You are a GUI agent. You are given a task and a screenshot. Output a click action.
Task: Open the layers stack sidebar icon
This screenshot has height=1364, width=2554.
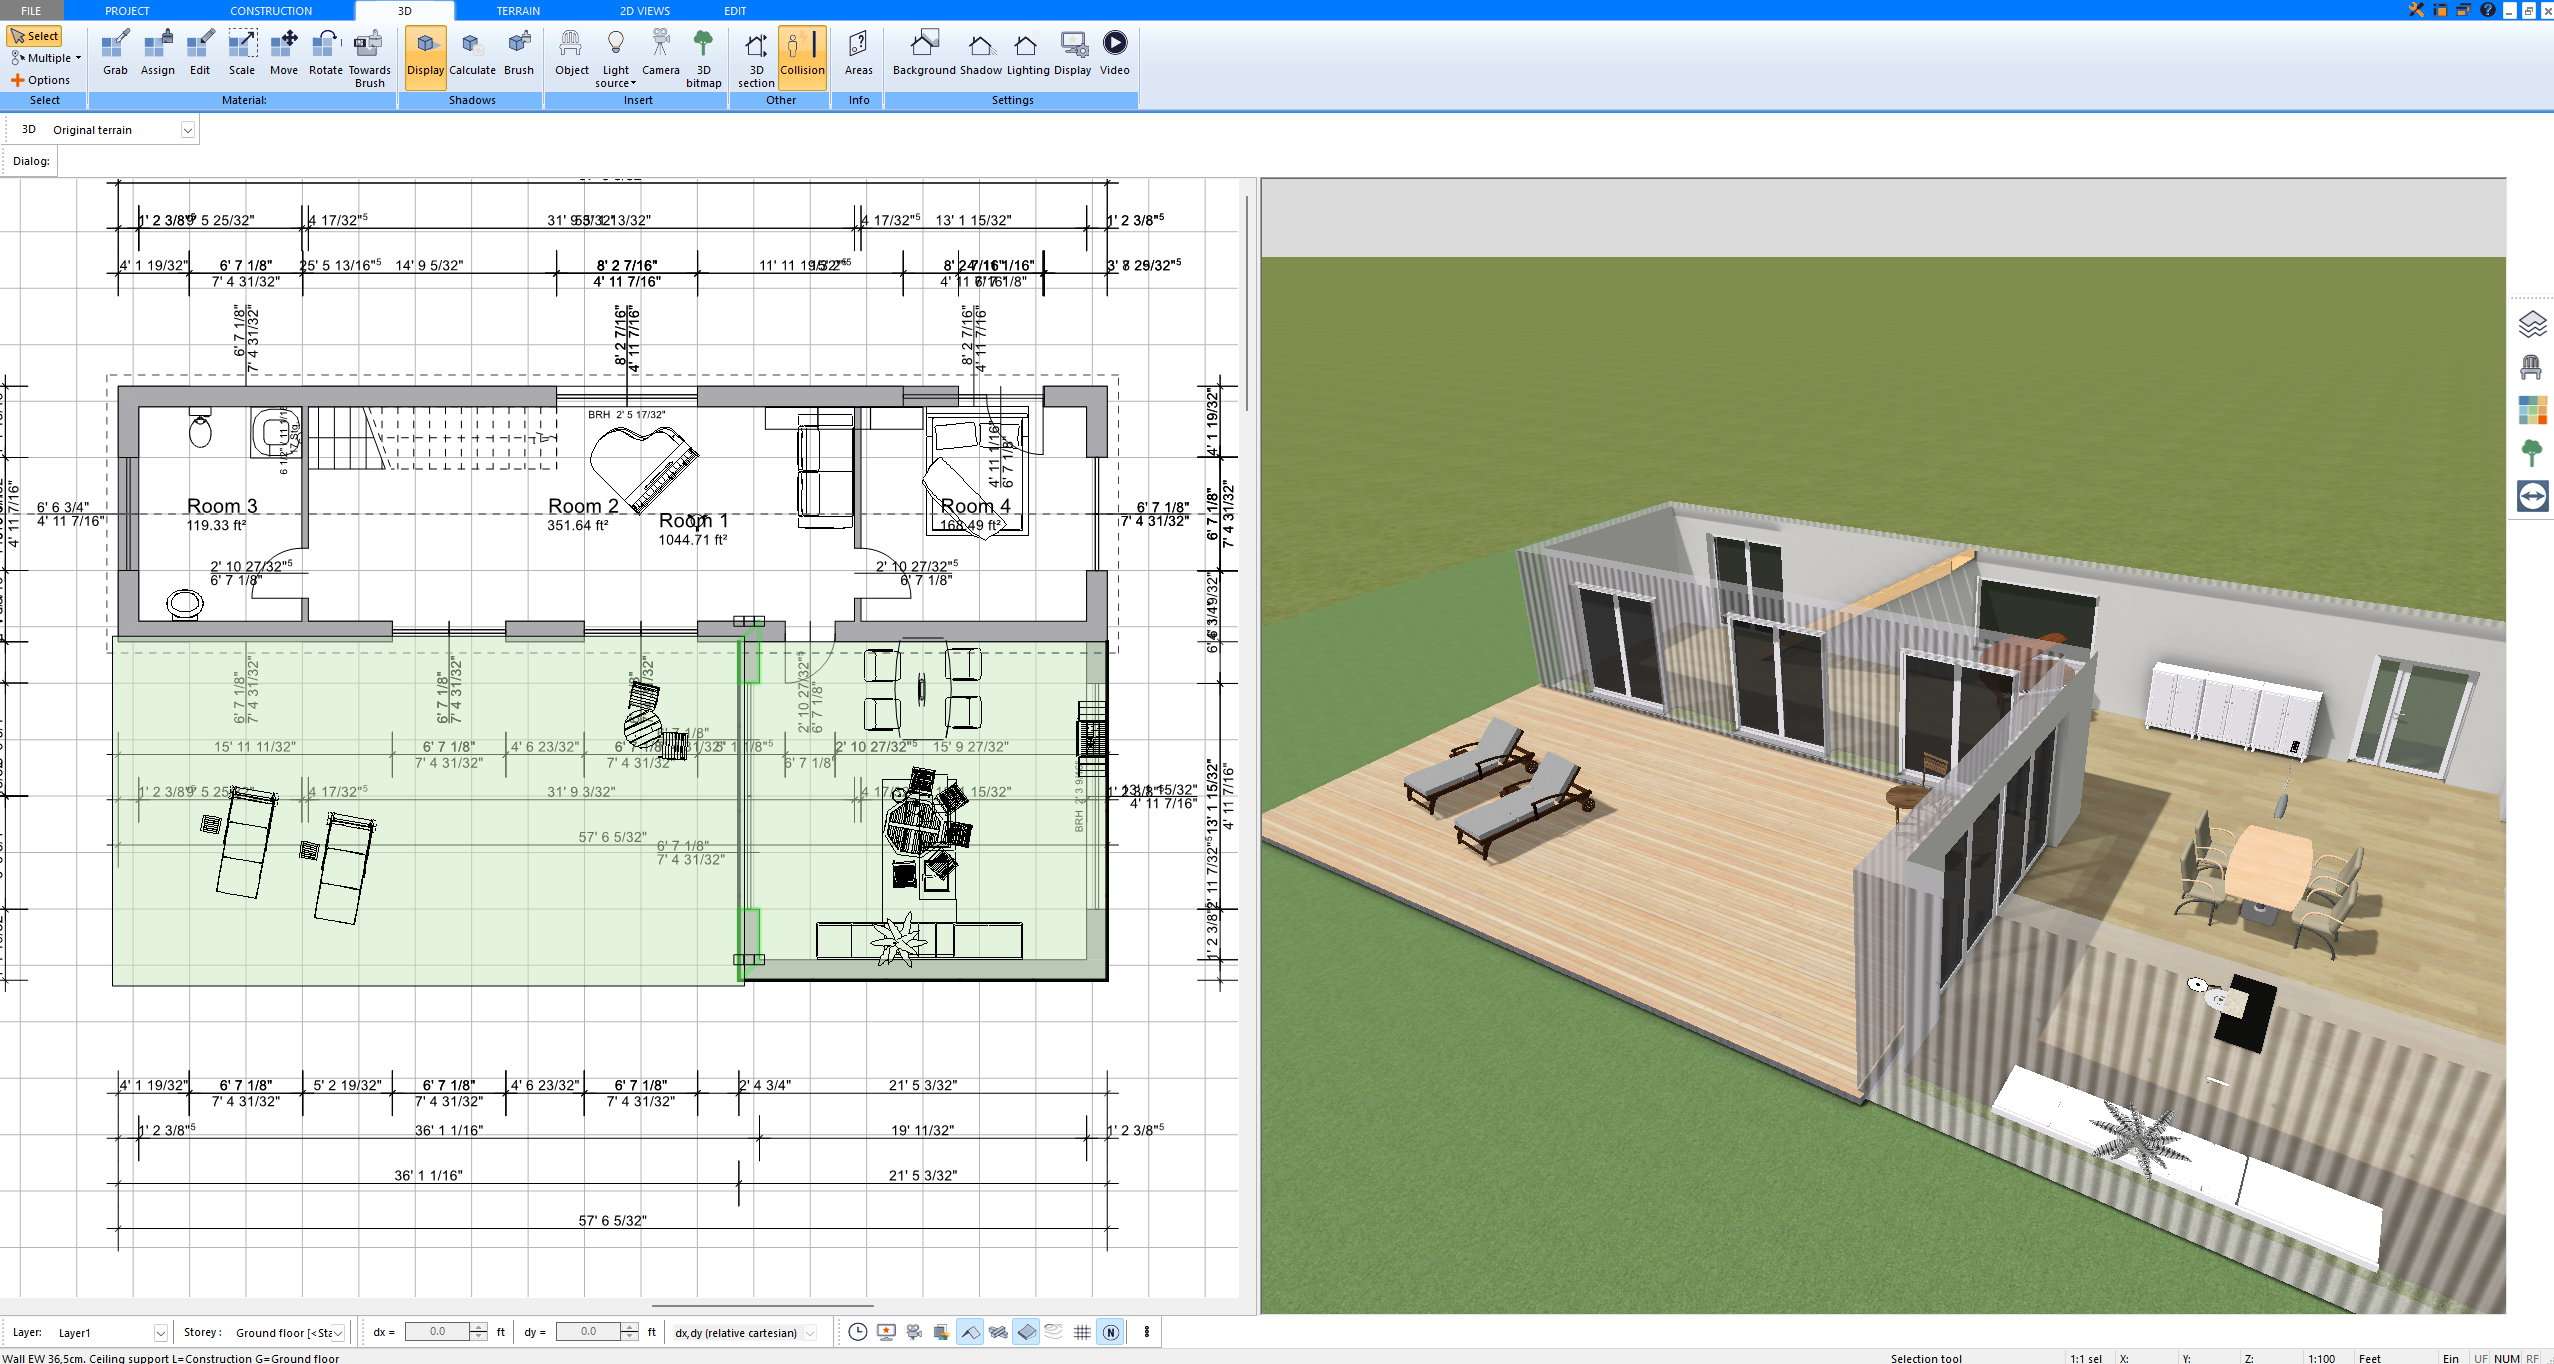click(2532, 324)
